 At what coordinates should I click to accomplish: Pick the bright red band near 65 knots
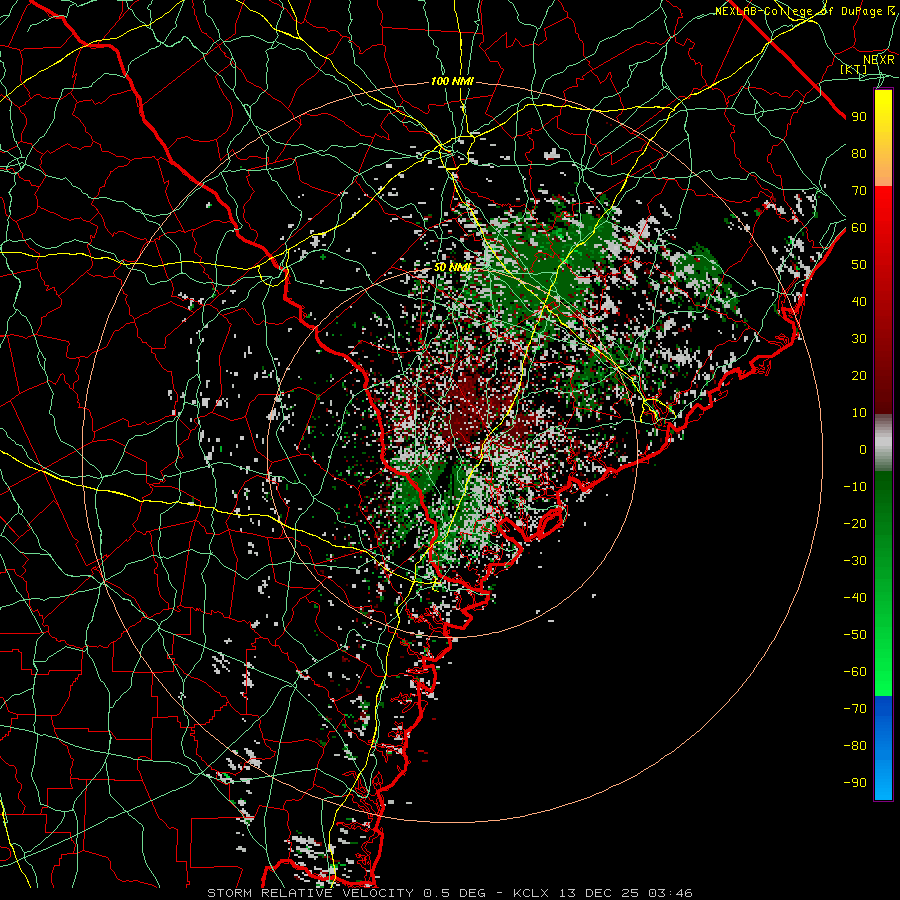(x=883, y=209)
